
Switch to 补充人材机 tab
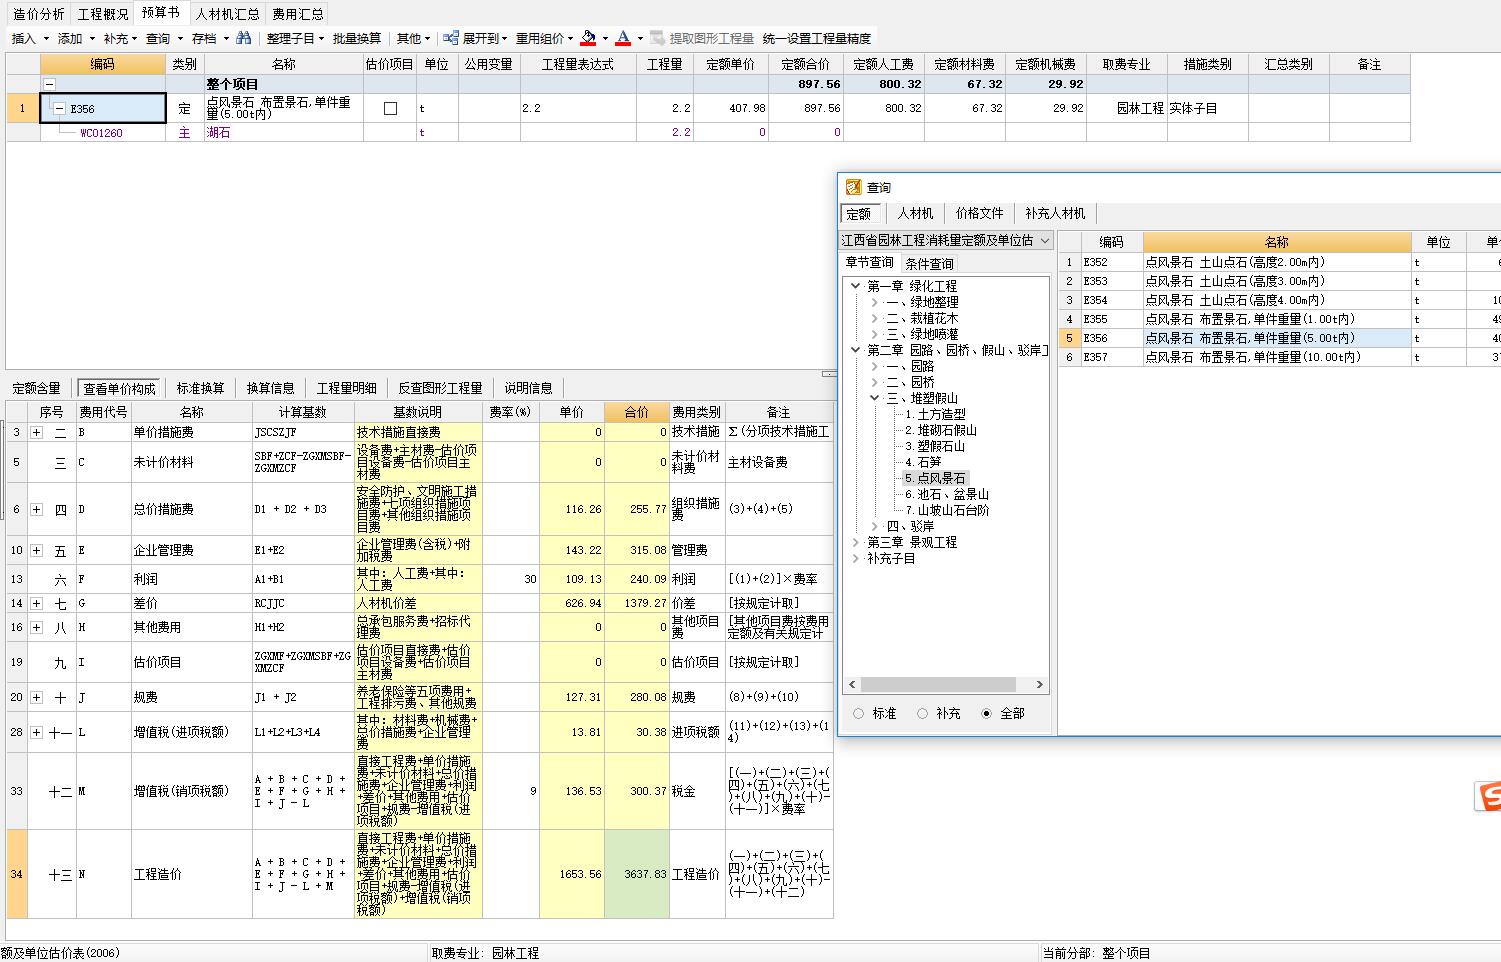[1055, 213]
